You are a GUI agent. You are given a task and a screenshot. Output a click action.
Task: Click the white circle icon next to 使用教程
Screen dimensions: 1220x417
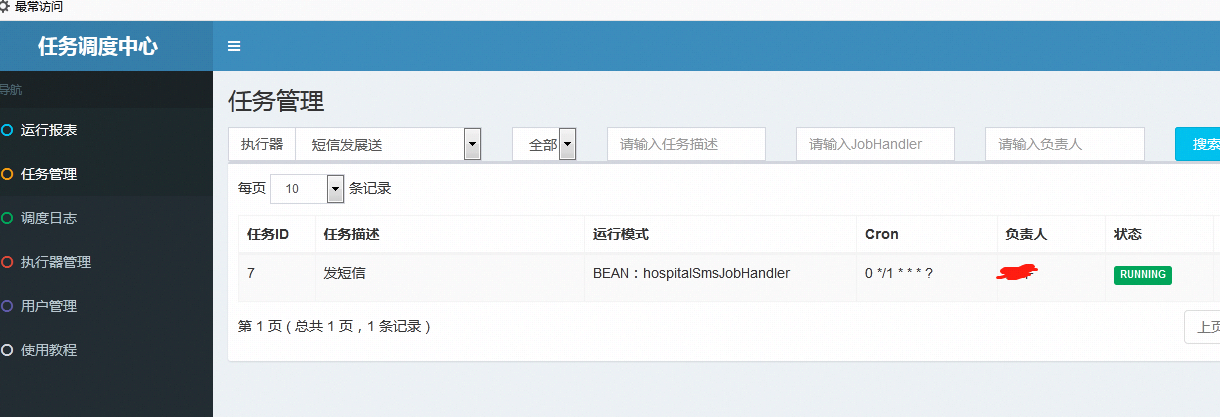(x=8, y=350)
